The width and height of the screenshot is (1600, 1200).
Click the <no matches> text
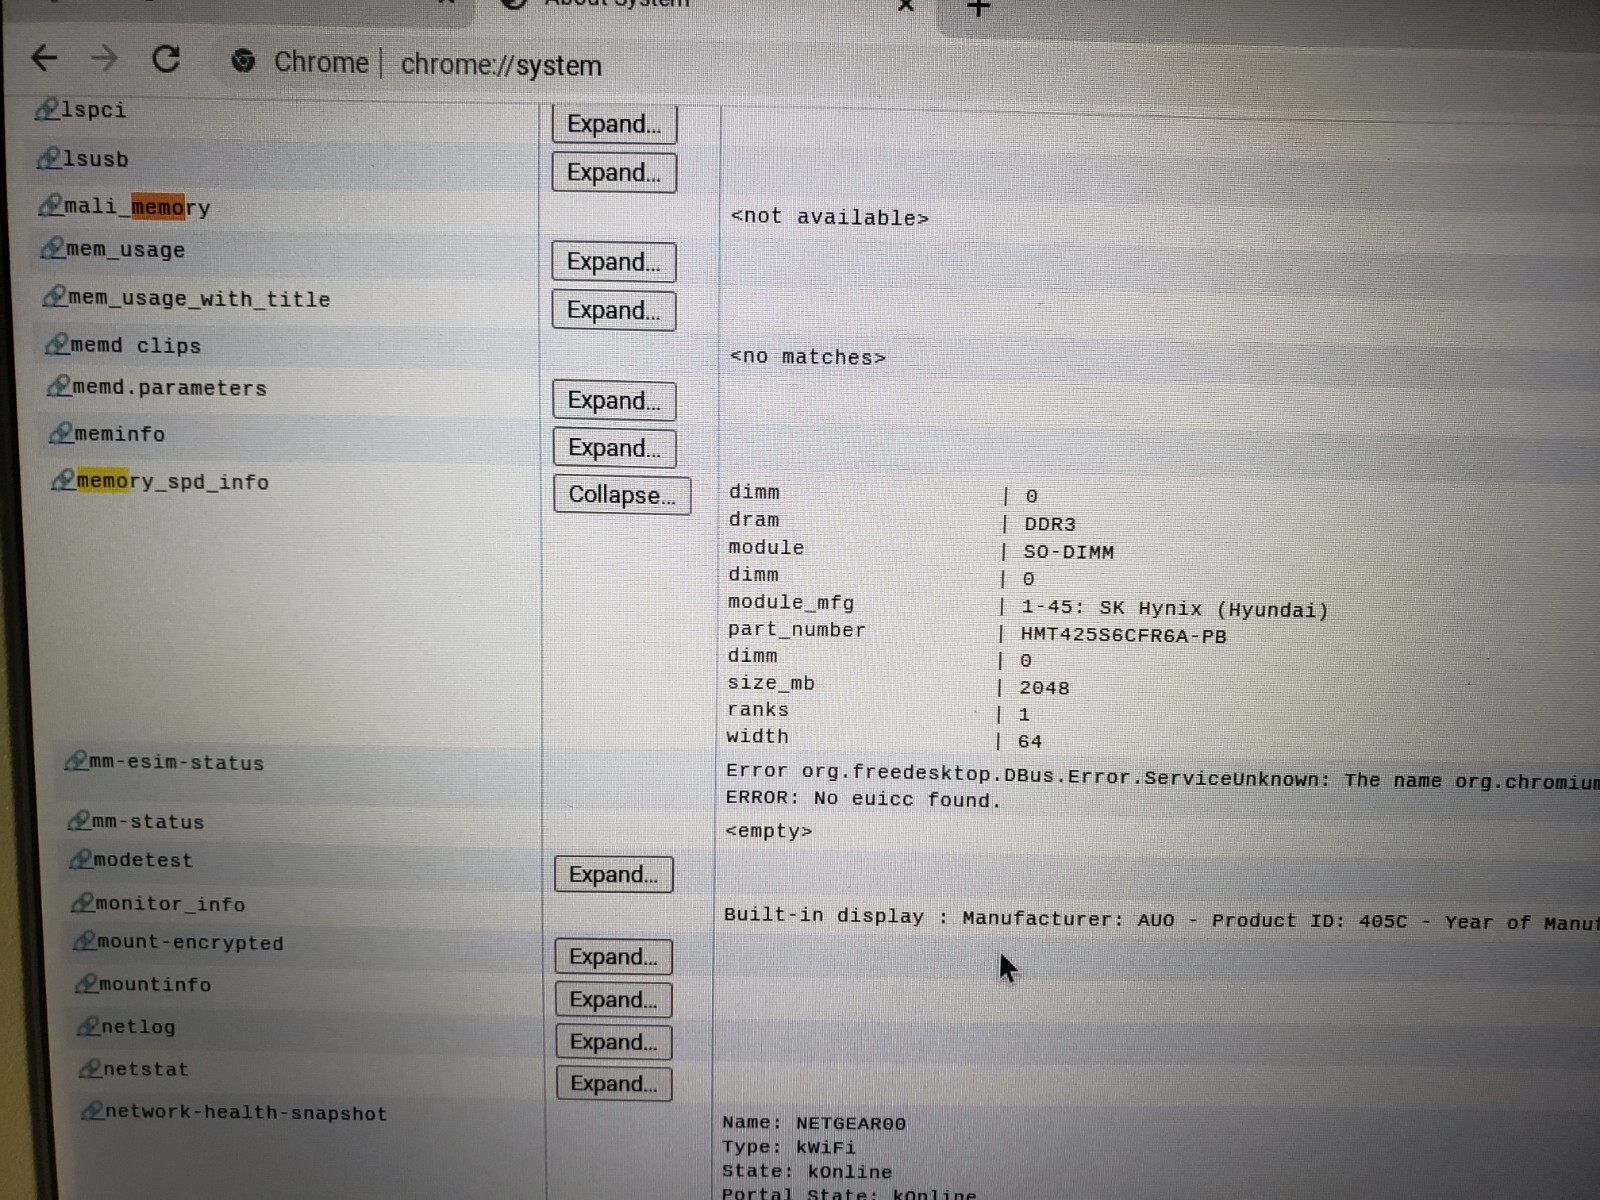pyautogui.click(x=808, y=357)
